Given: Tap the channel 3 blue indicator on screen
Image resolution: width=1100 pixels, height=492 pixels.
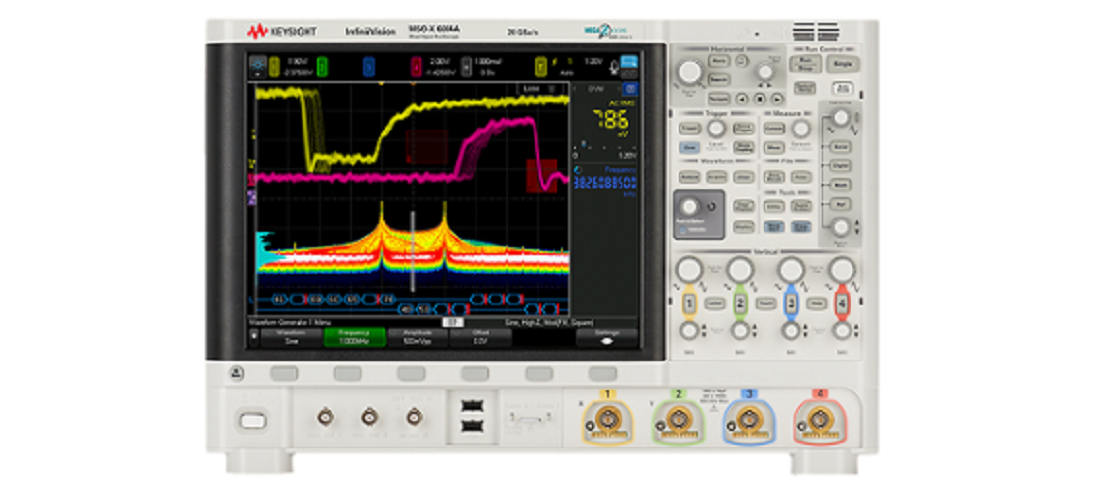Looking at the screenshot, I should tap(369, 67).
